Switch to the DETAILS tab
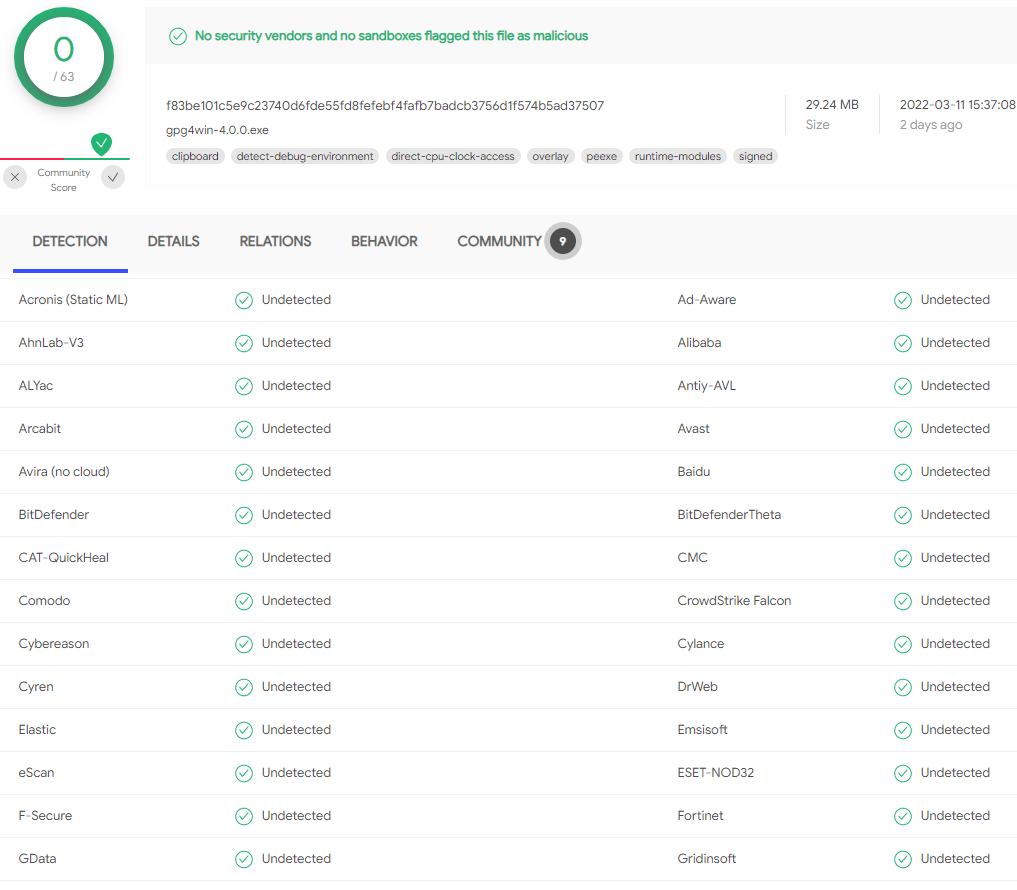The height and width of the screenshot is (890, 1017). click(173, 241)
